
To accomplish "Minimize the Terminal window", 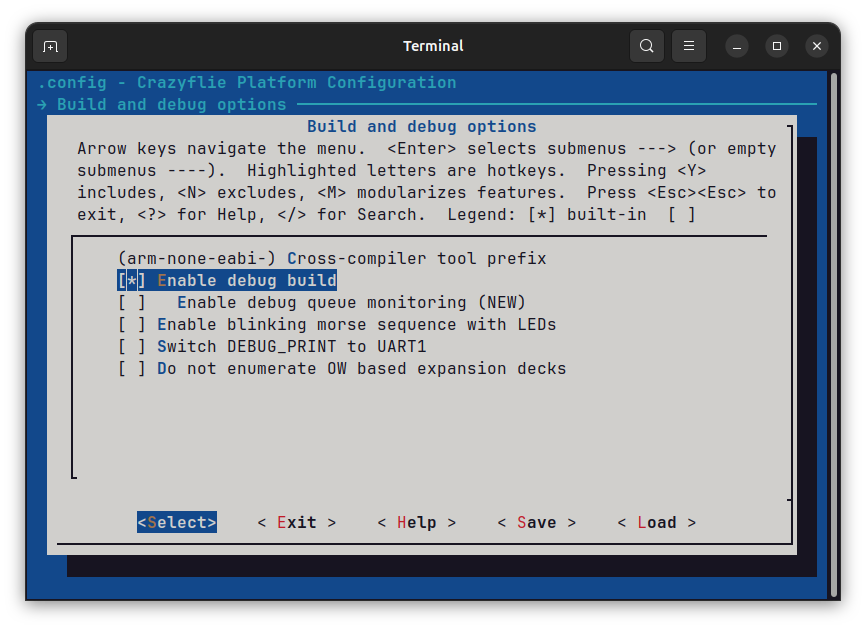I will tap(737, 46).
